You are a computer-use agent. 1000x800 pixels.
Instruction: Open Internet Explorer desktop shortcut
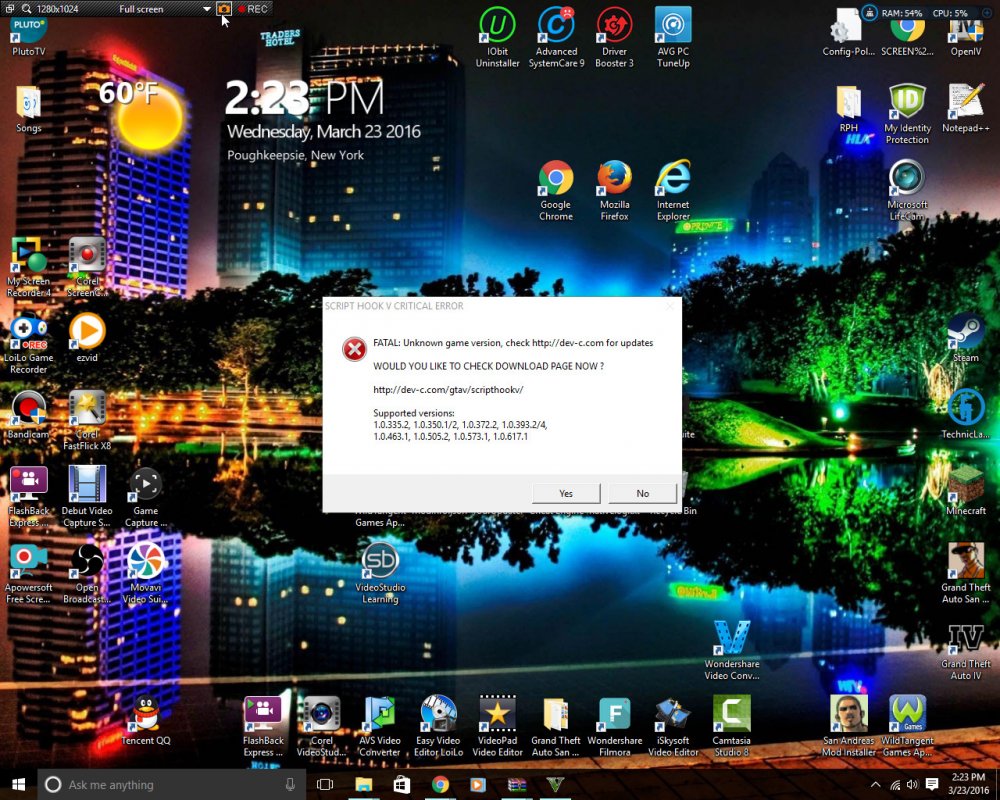coord(673,190)
